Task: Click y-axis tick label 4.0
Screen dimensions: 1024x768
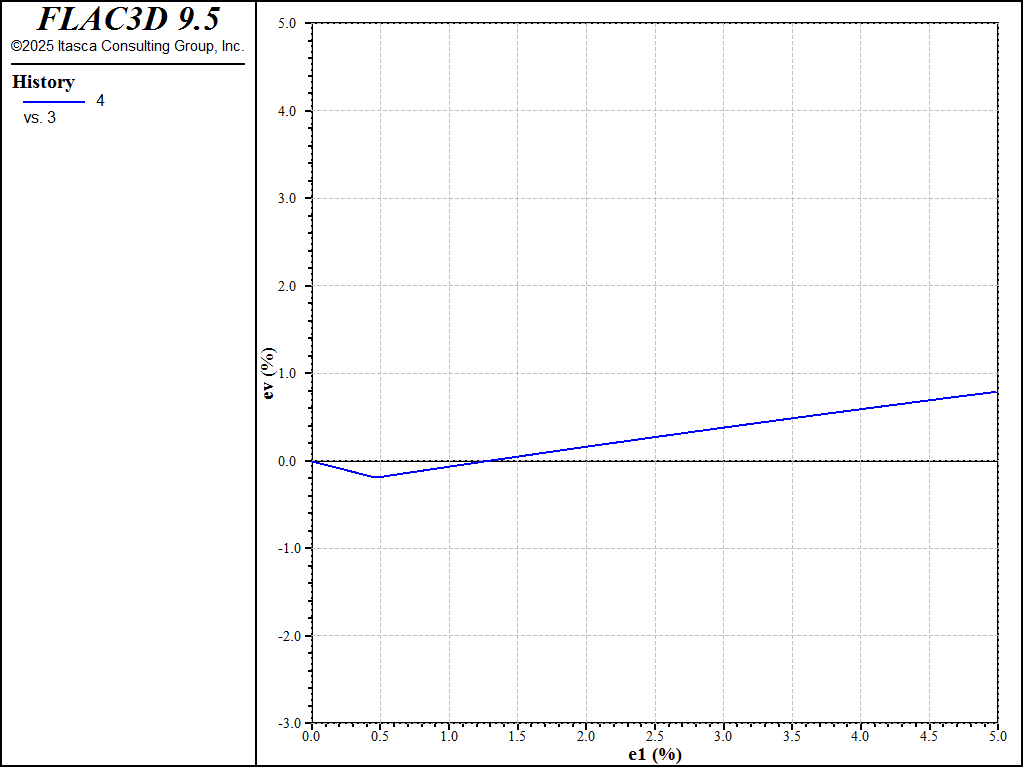Action: [287, 111]
